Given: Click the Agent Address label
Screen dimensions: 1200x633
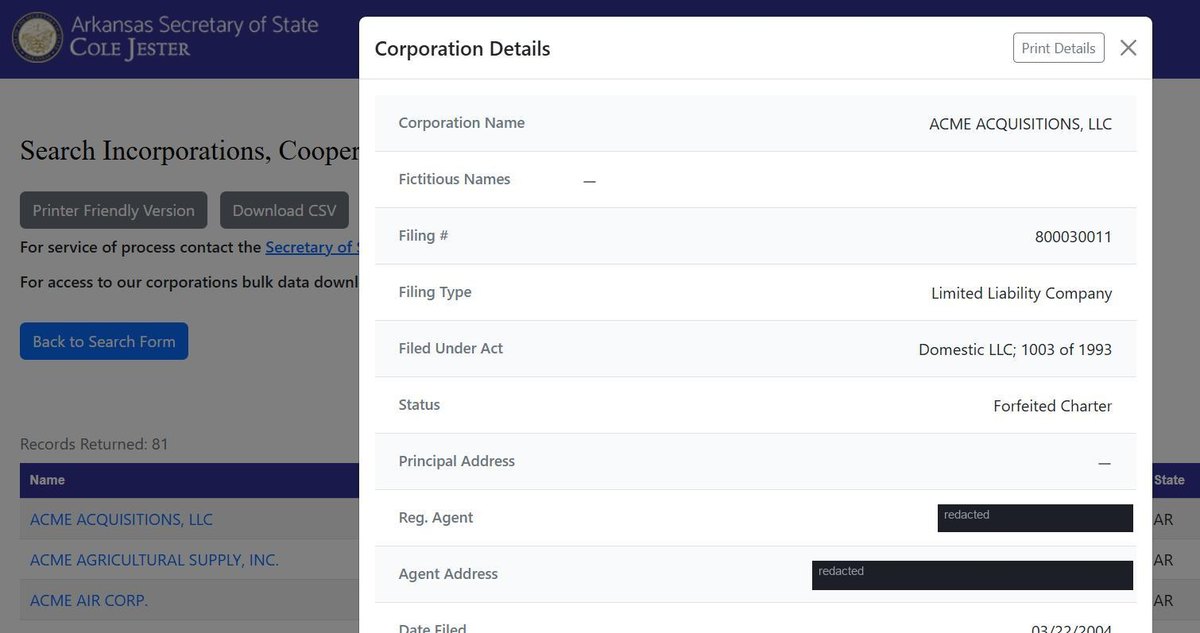Looking at the screenshot, I should pos(448,574).
